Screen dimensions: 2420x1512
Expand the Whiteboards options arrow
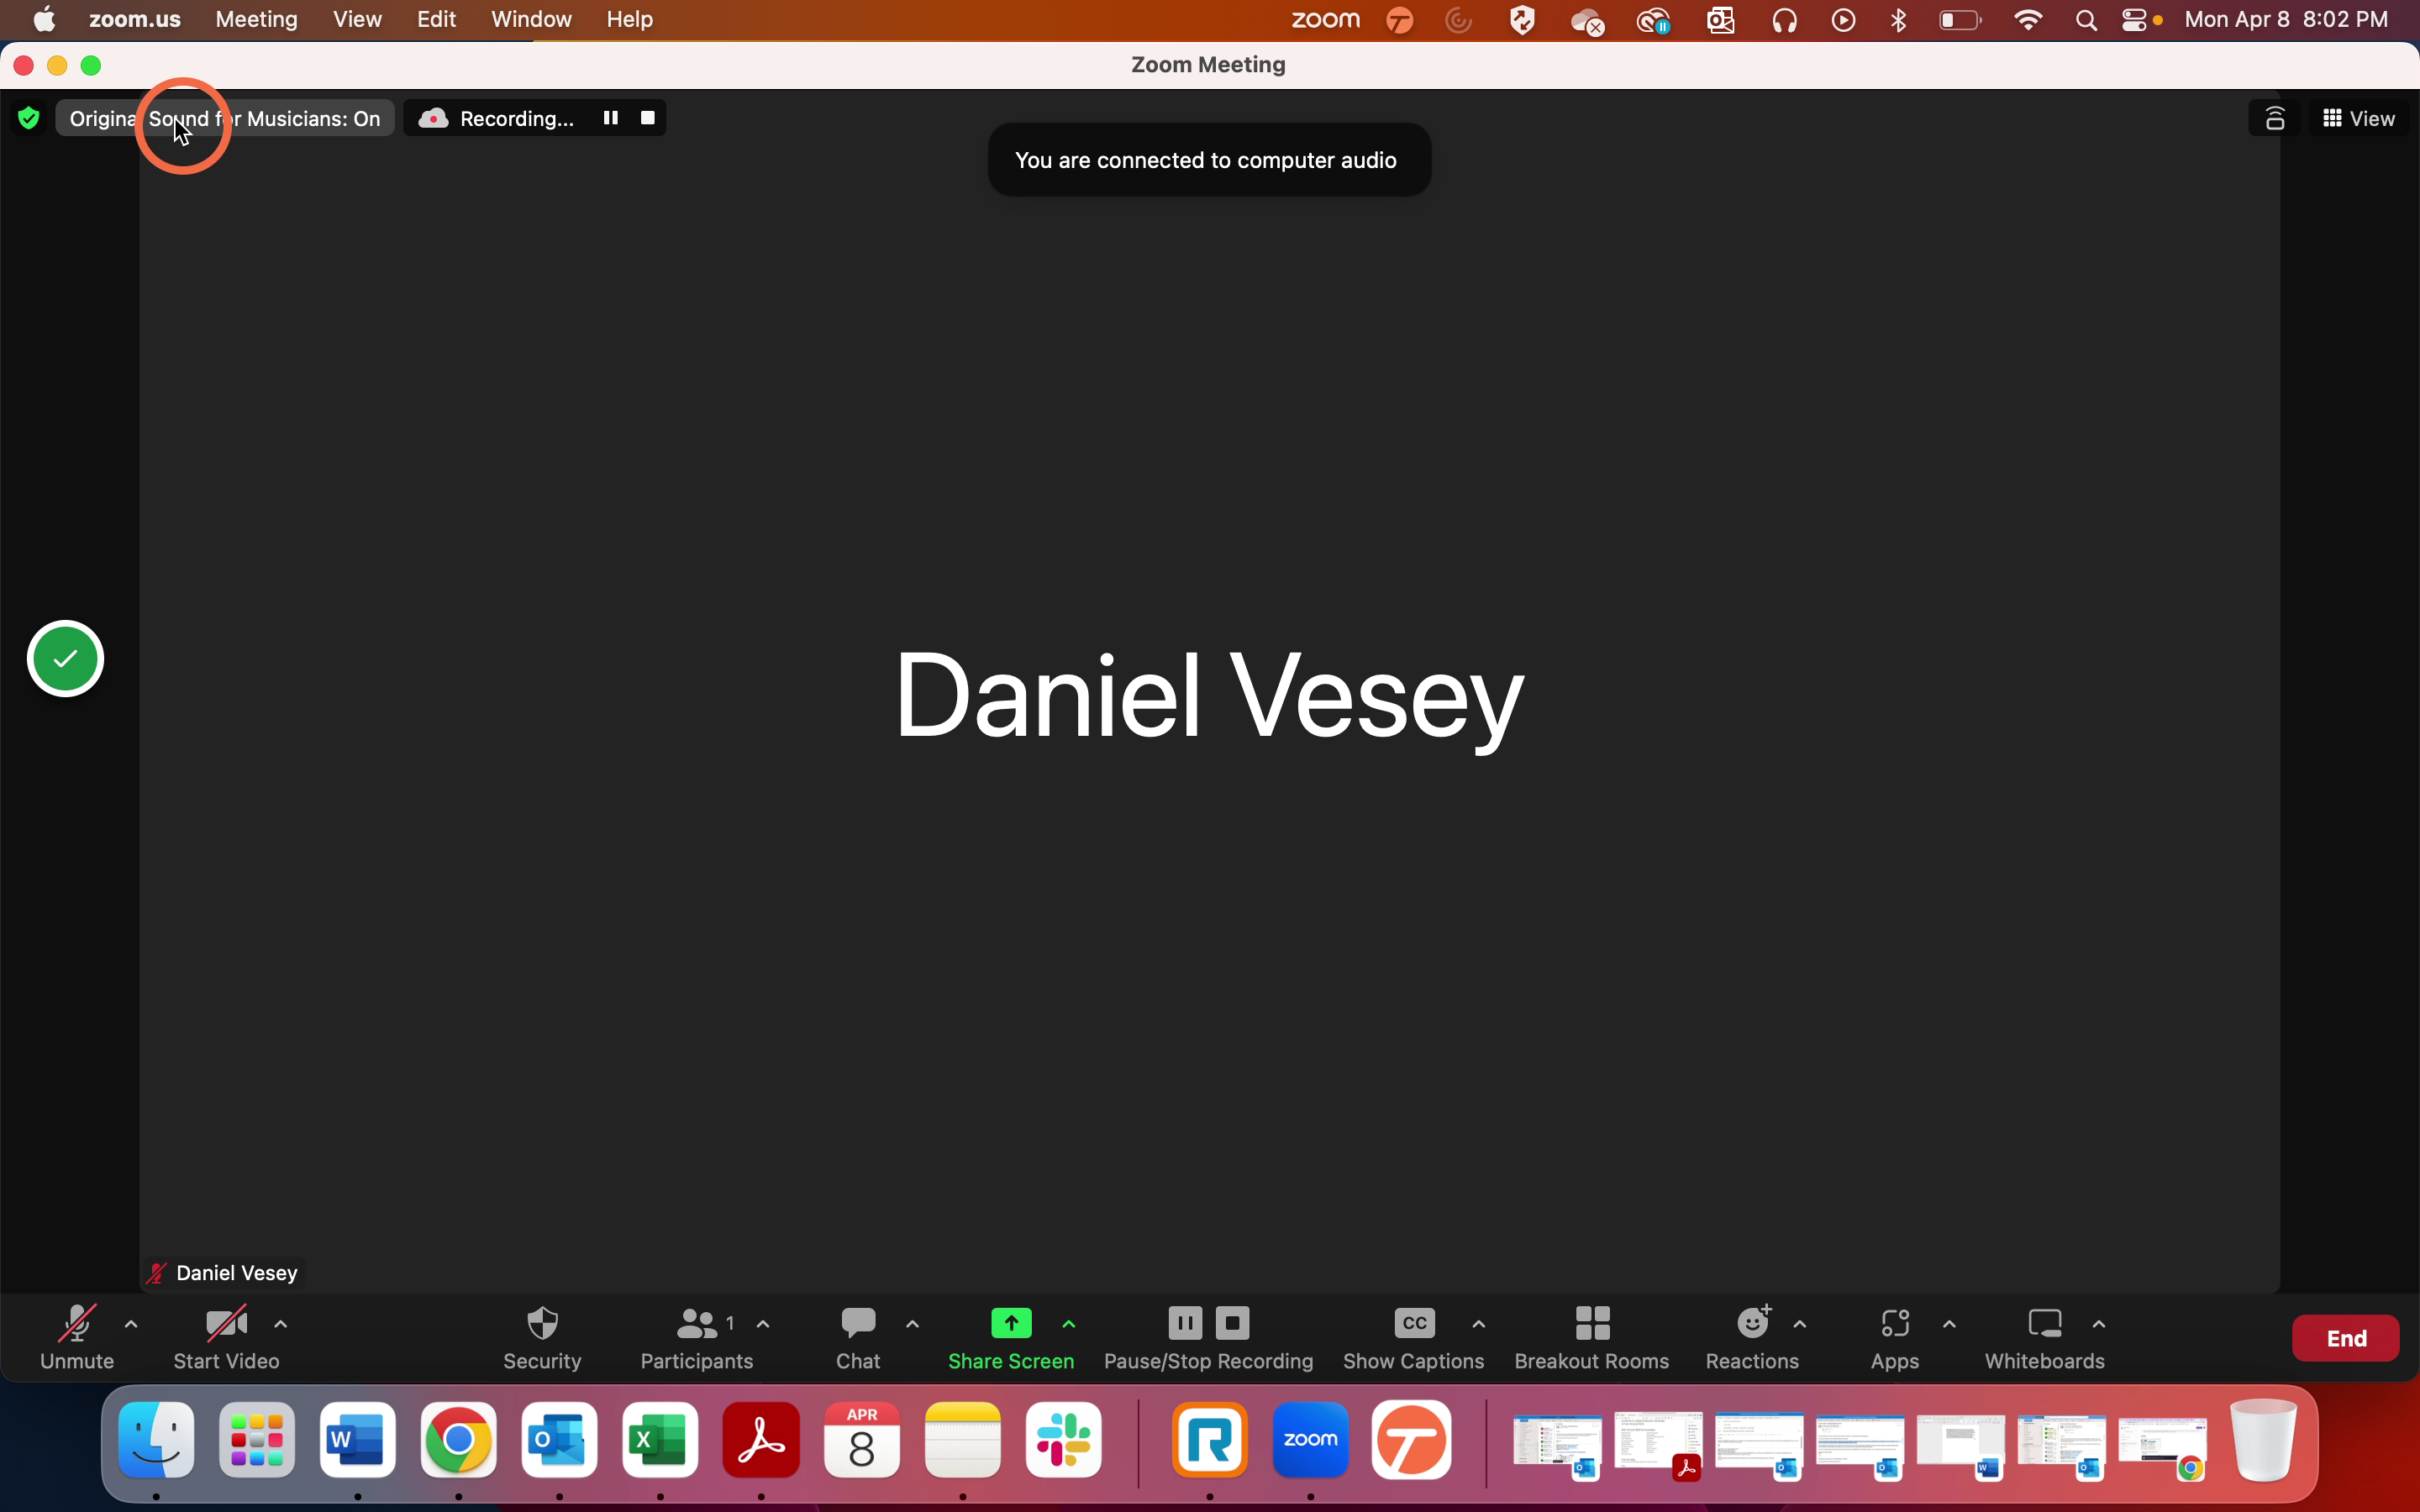click(x=2099, y=1324)
